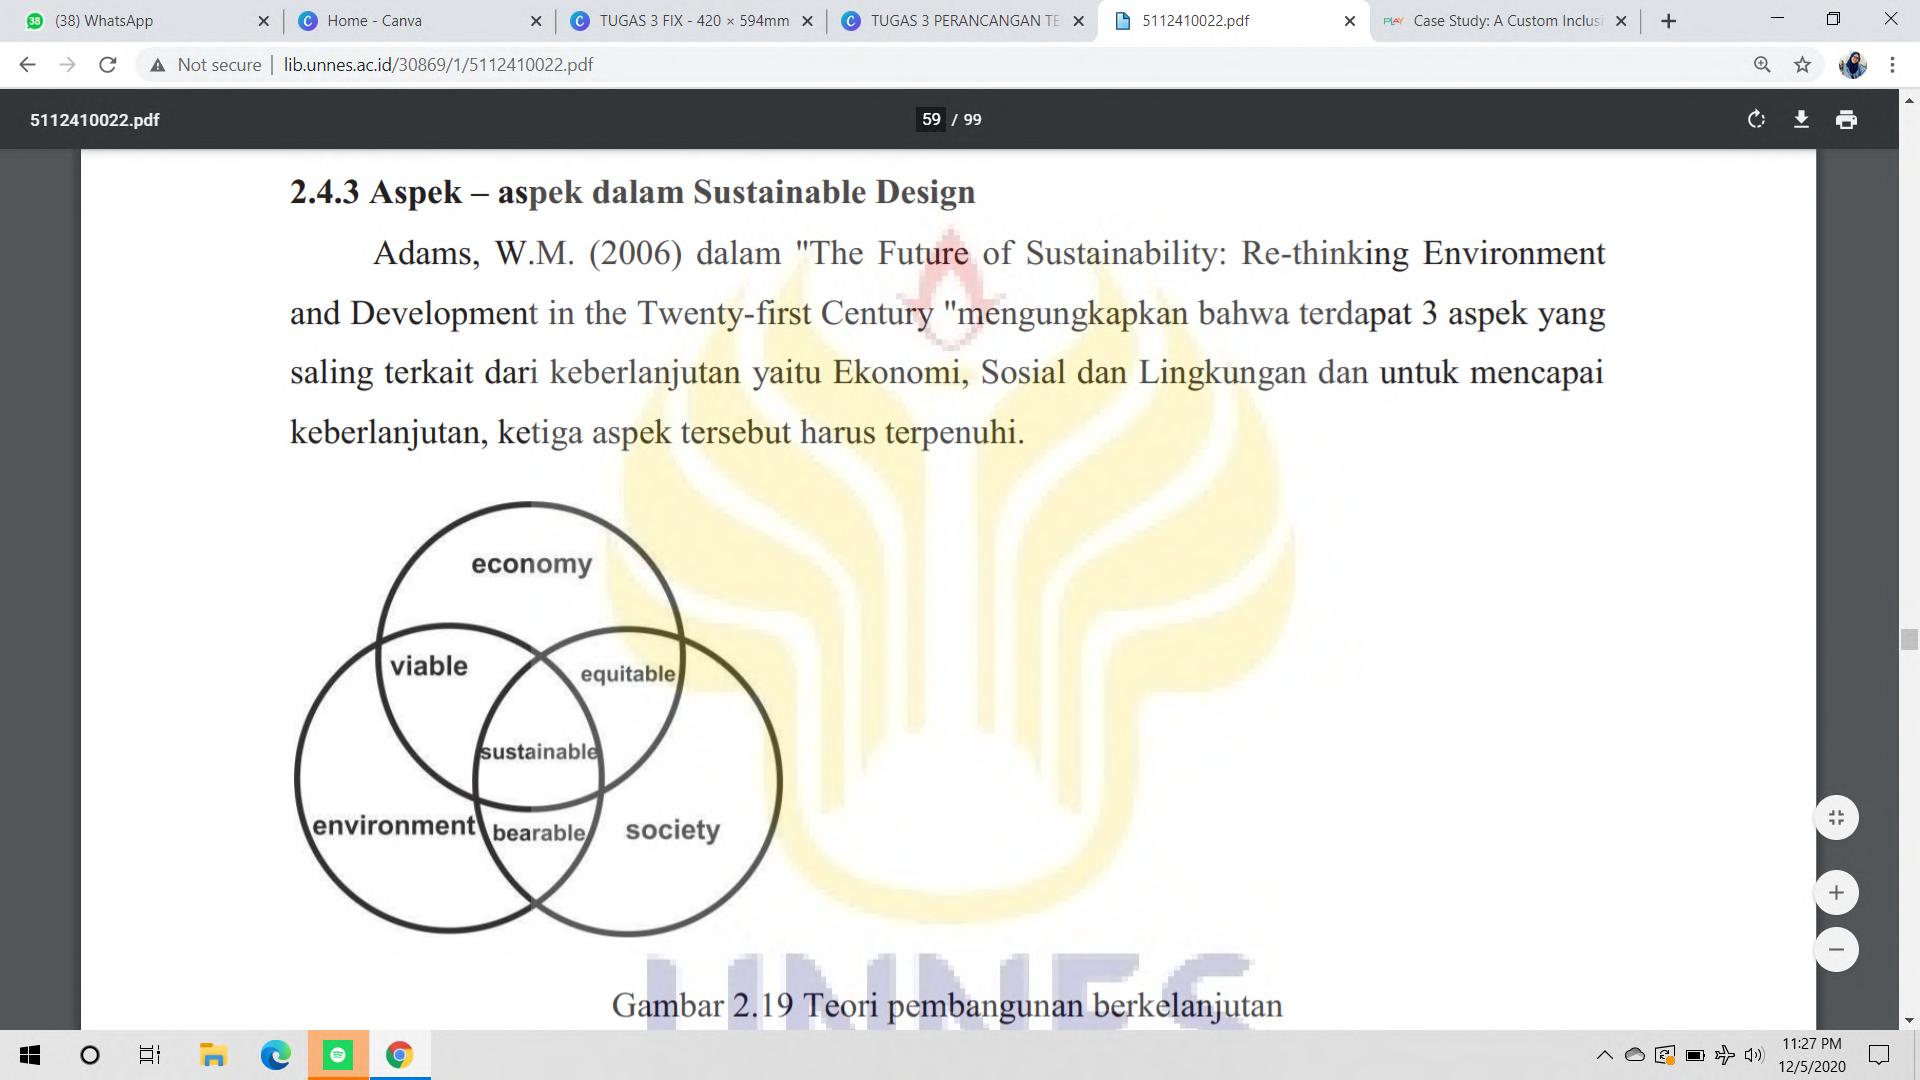
Task: Bookmark this page with star icon
Action: coord(1802,65)
